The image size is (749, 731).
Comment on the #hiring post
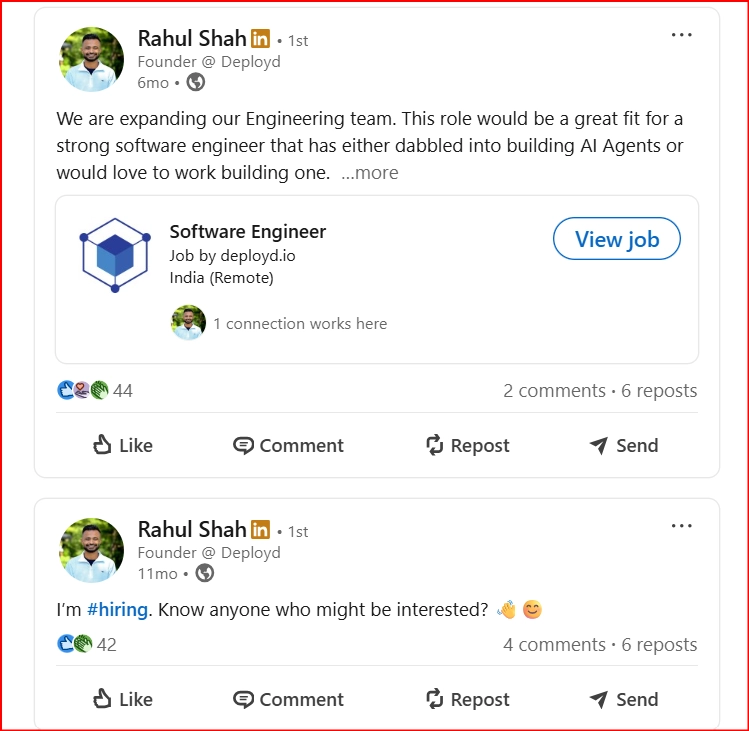(x=288, y=699)
